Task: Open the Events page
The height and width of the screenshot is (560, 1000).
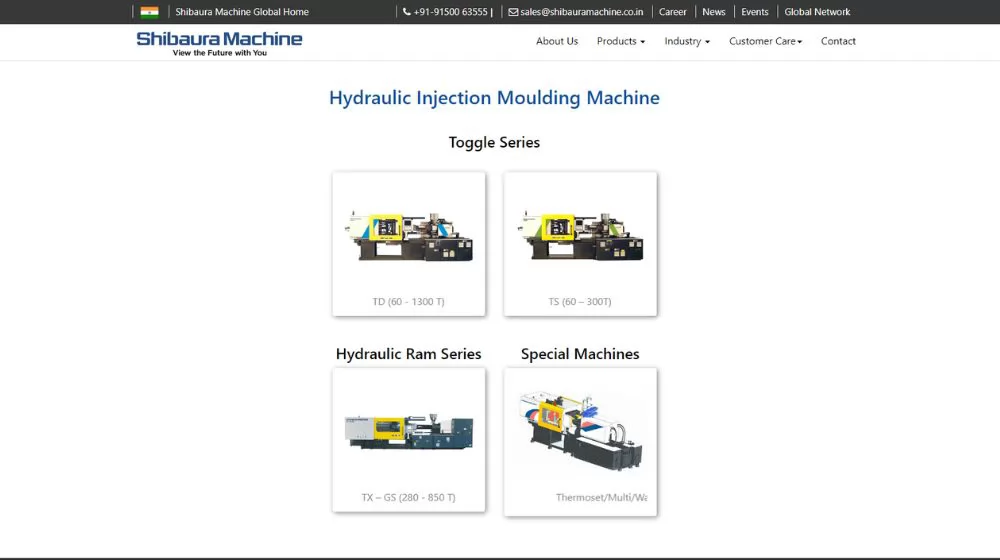Action: point(754,11)
